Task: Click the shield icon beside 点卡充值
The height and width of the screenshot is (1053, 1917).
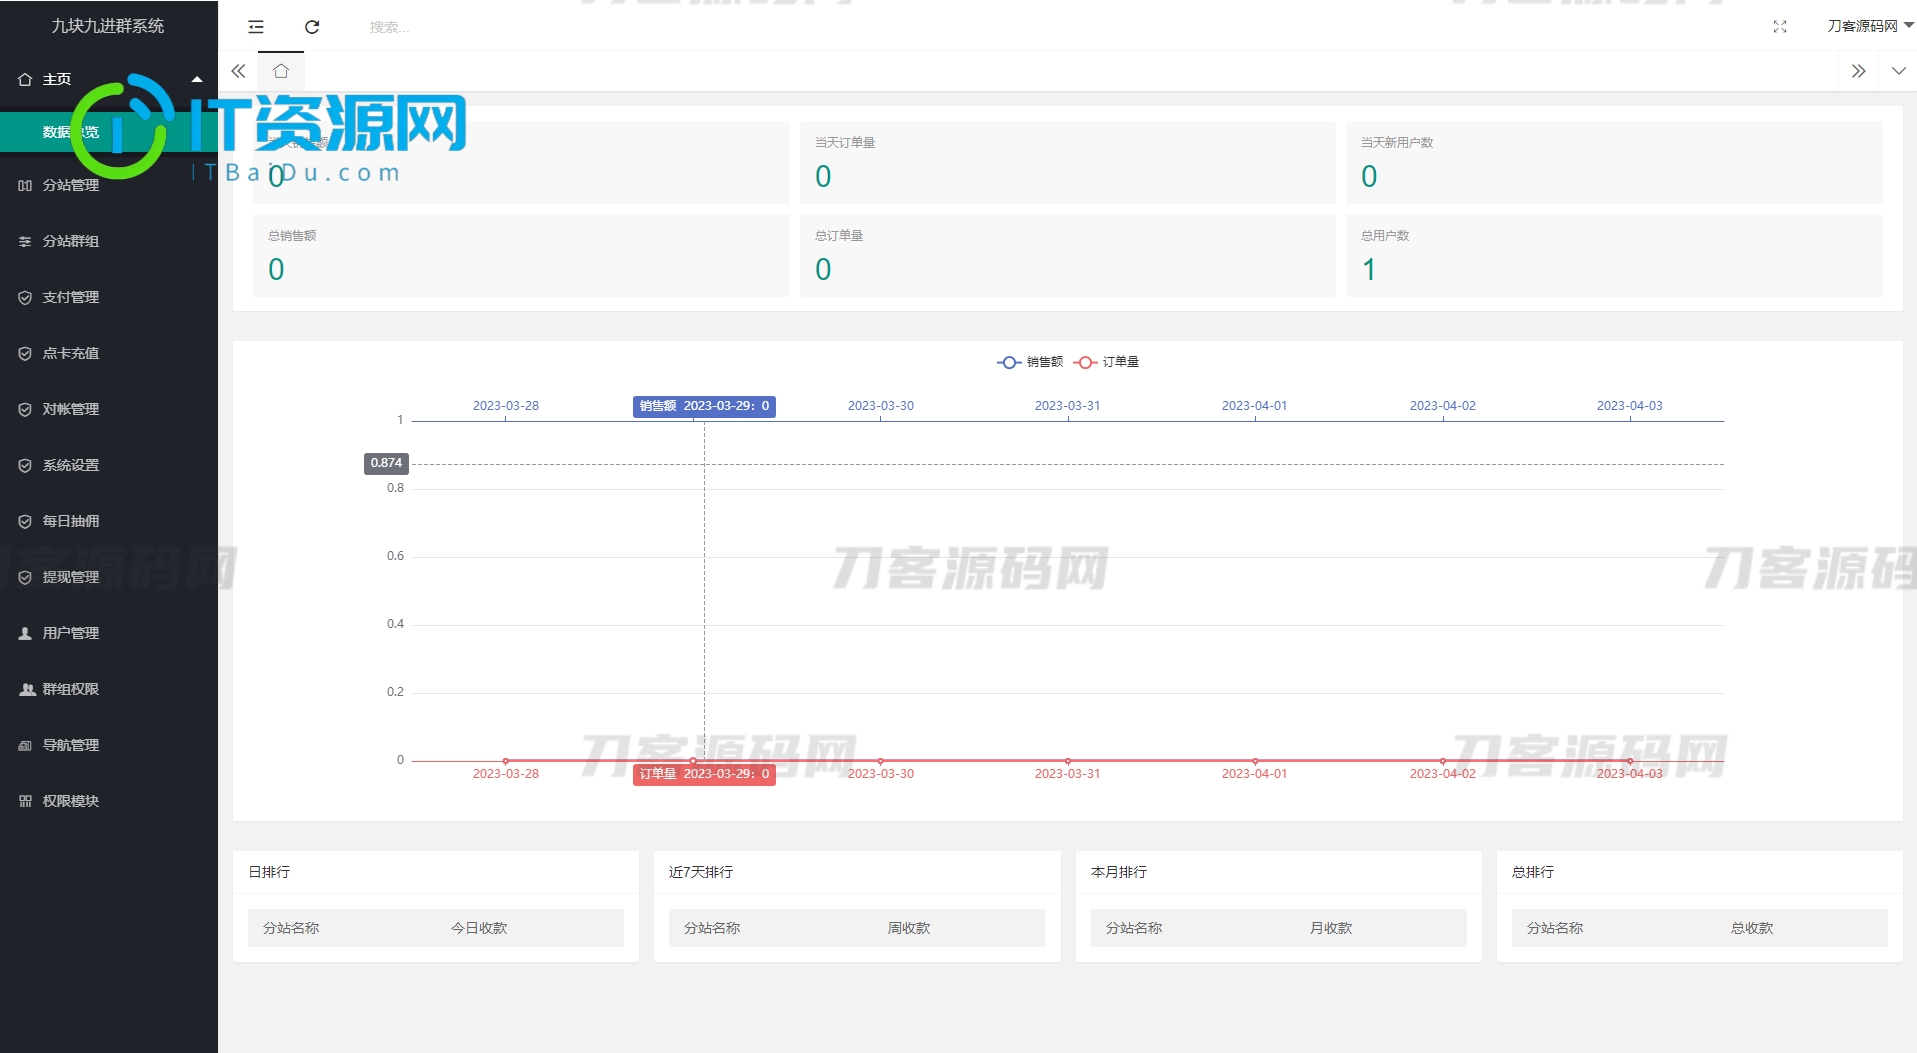Action: point(25,353)
